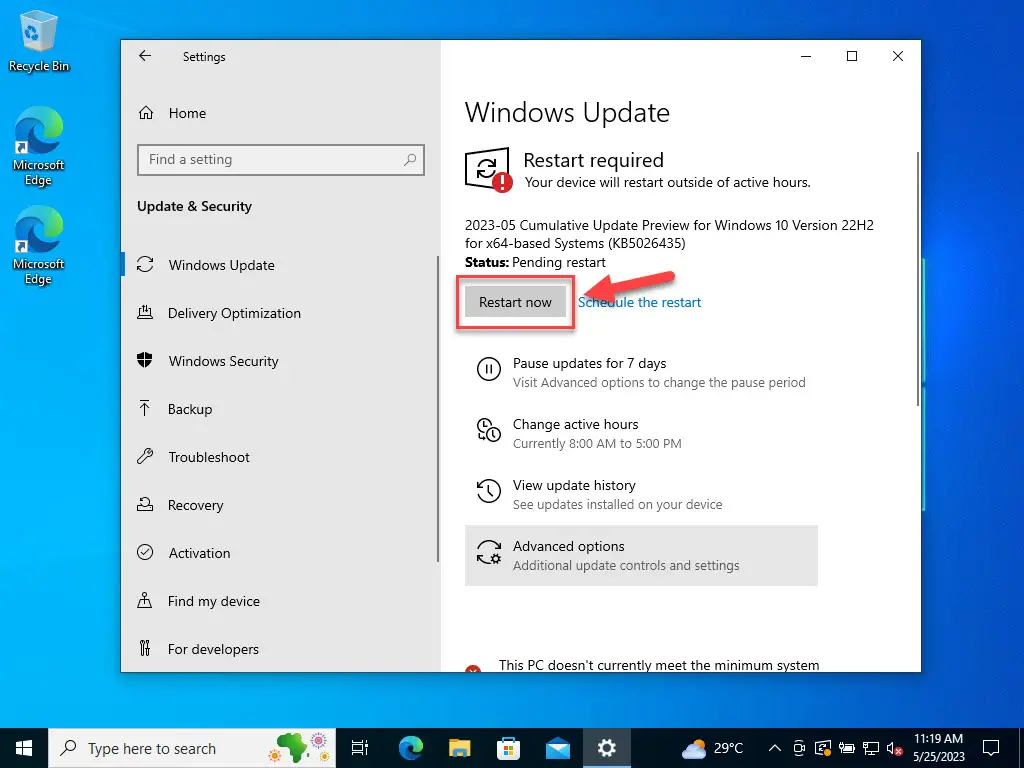This screenshot has width=1024, height=768.
Task: Open the notification center icon
Action: click(x=991, y=748)
